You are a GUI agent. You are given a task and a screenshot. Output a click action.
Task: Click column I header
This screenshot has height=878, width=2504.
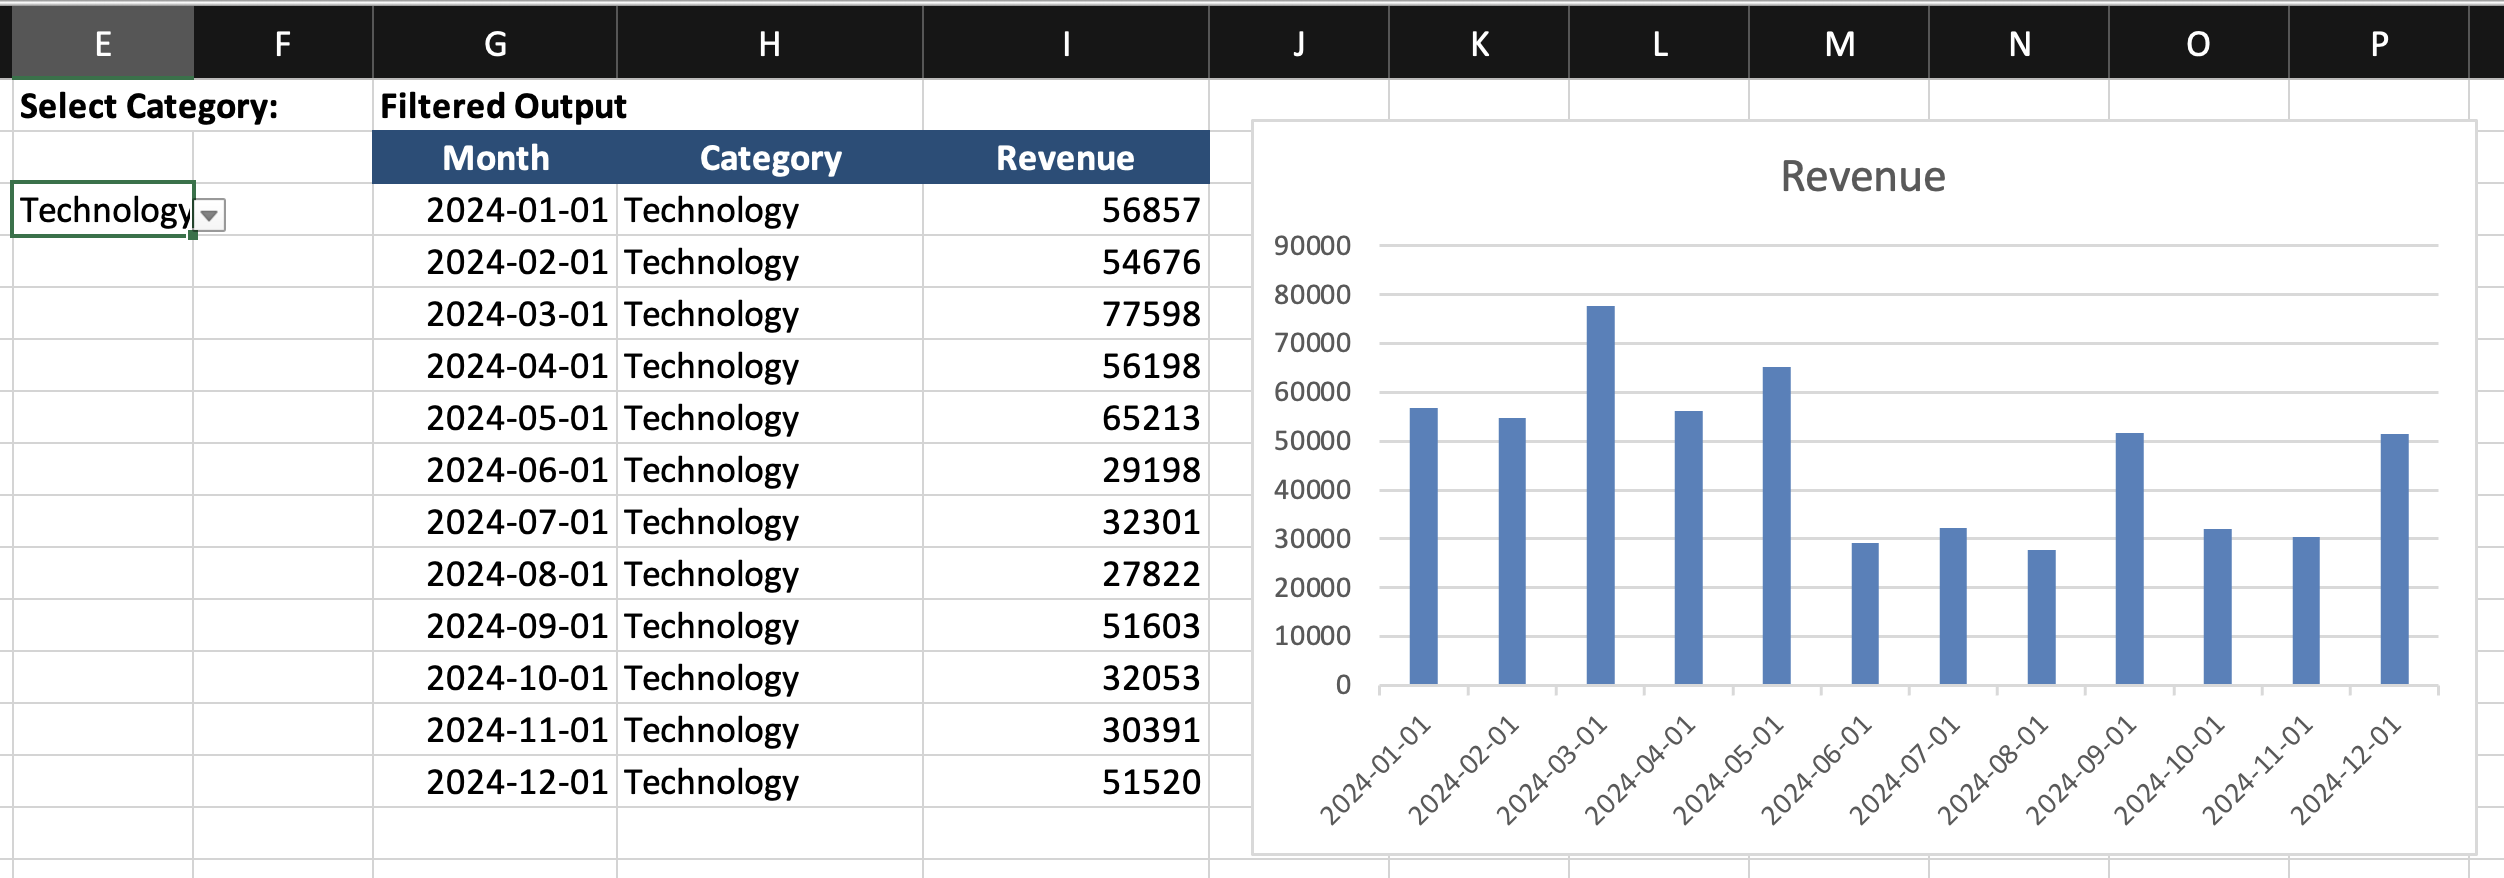point(1065,44)
